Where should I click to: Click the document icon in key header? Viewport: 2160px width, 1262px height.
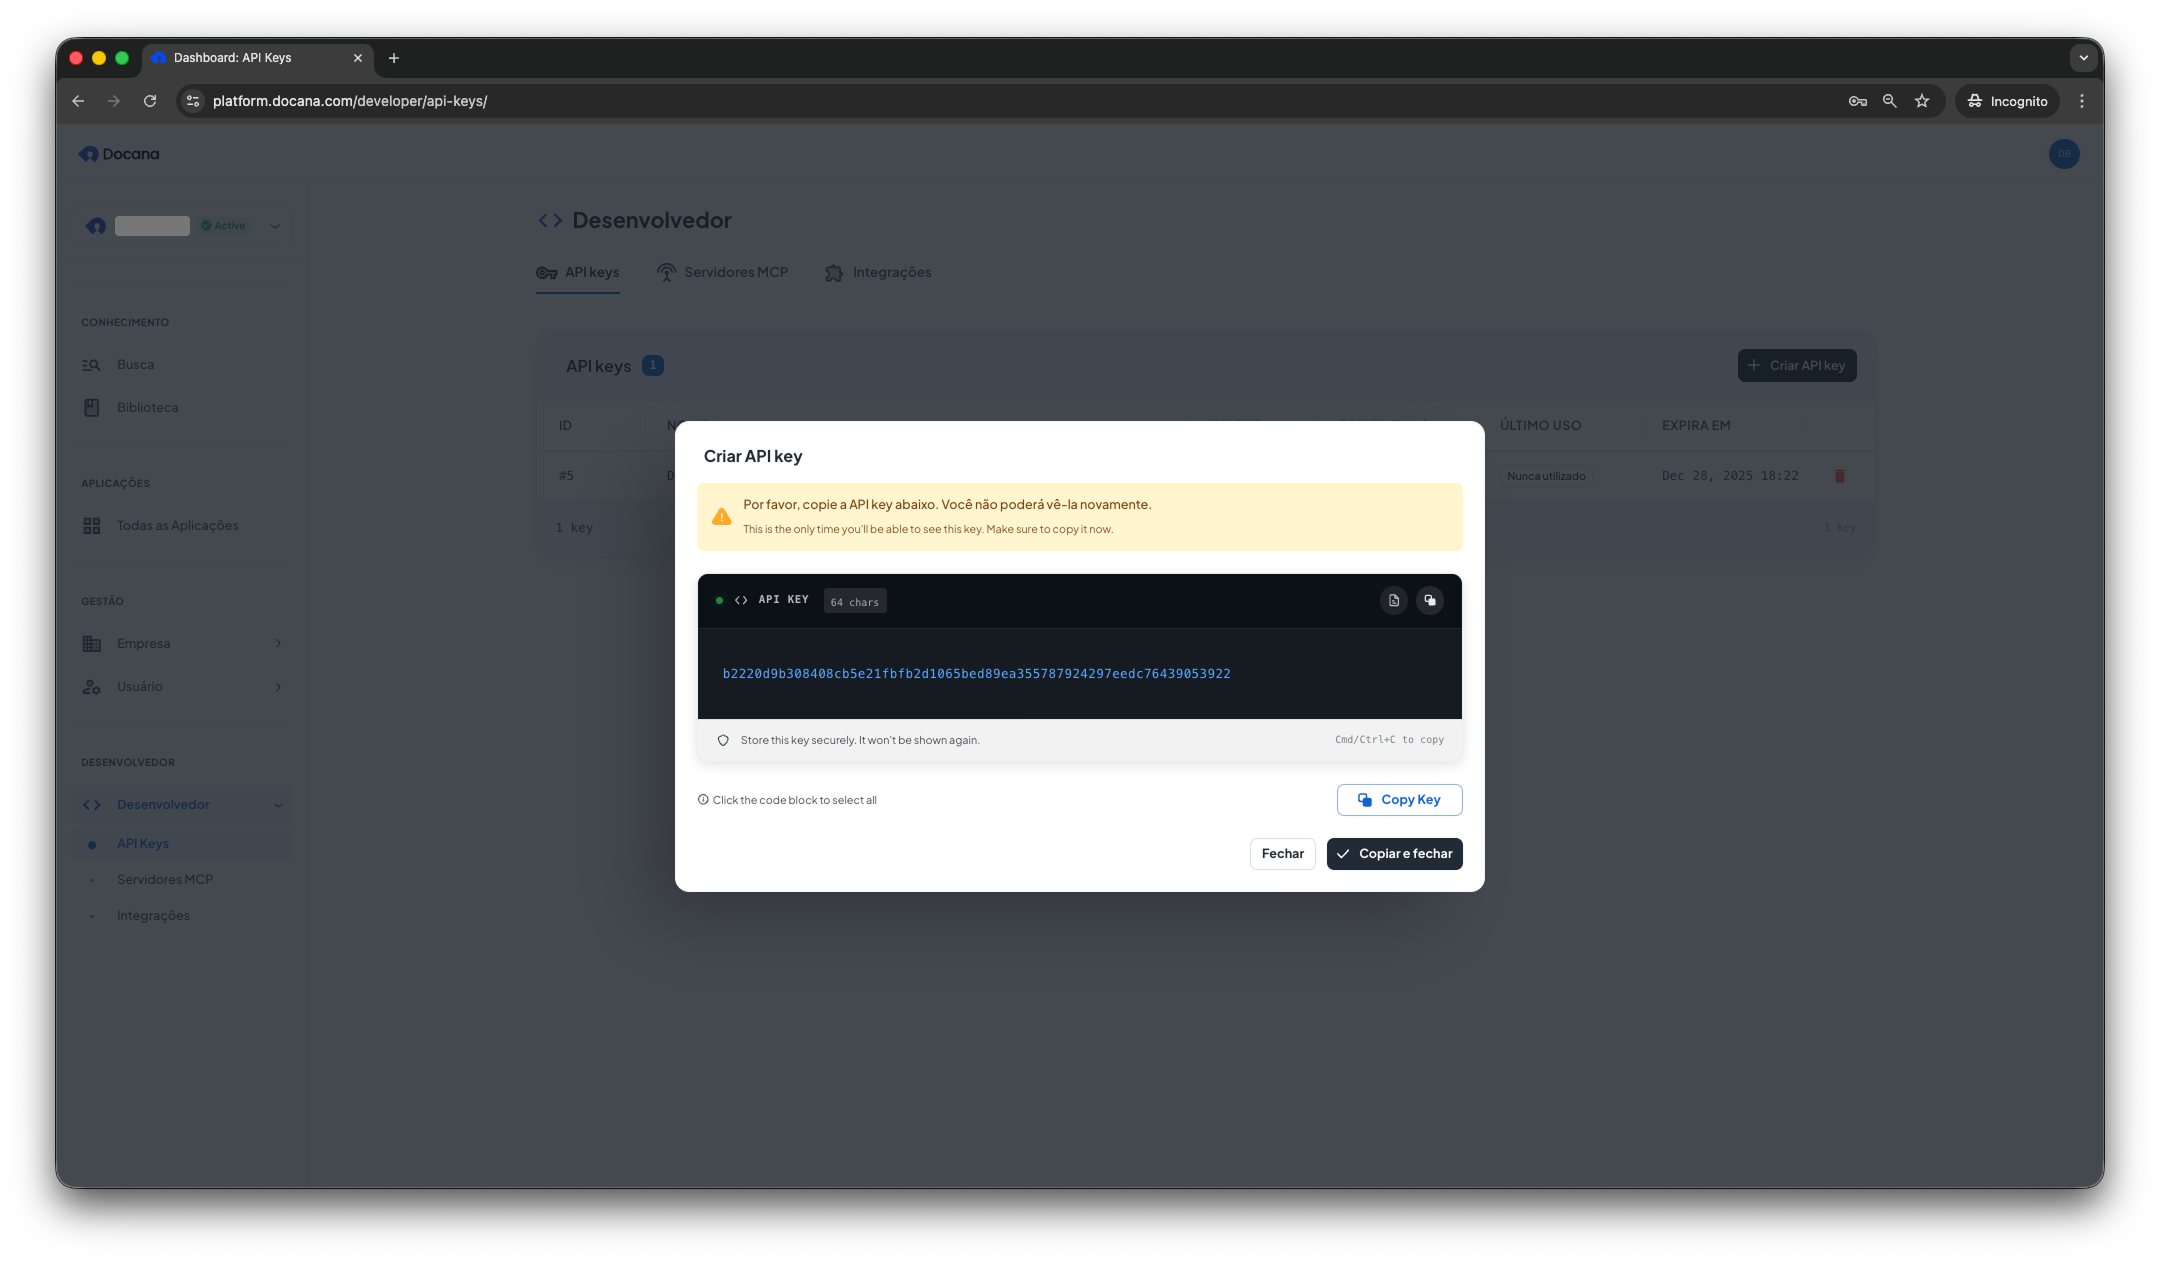coord(1394,601)
